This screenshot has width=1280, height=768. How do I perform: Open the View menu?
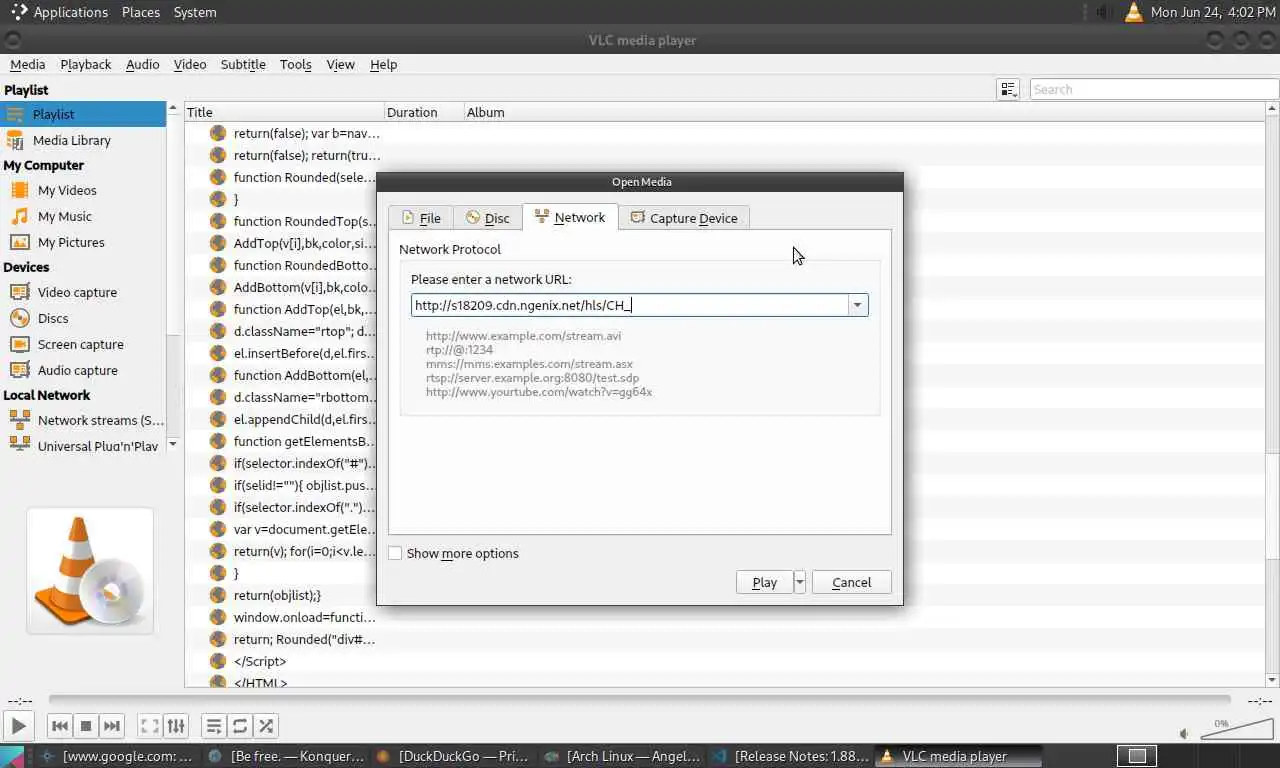point(340,64)
